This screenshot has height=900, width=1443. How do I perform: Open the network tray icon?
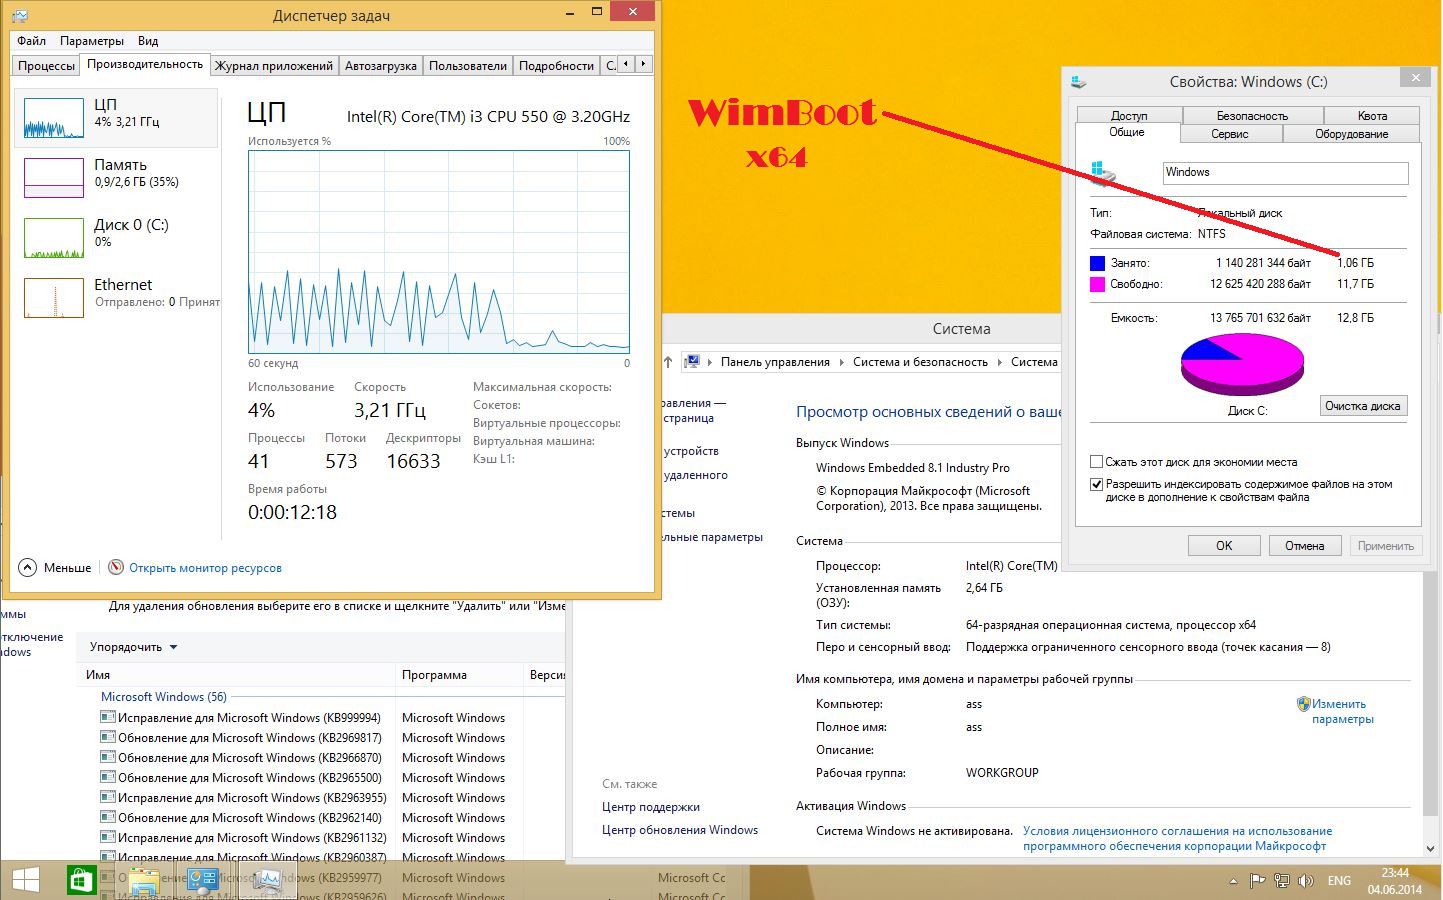(1282, 881)
